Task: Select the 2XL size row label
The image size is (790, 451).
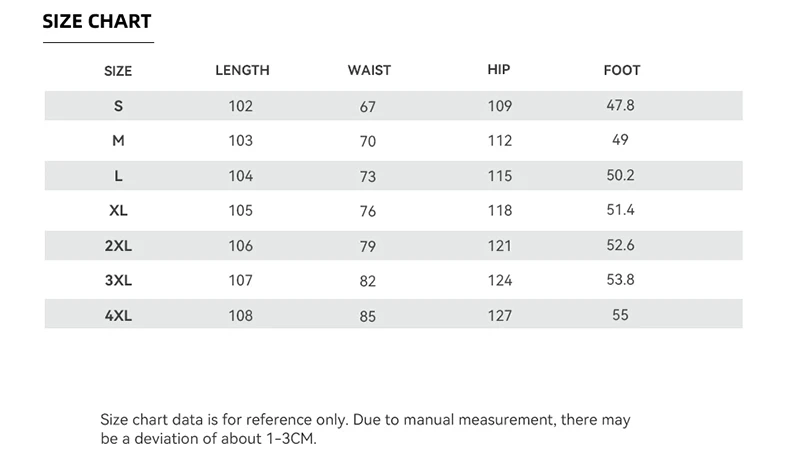Action: pos(118,246)
